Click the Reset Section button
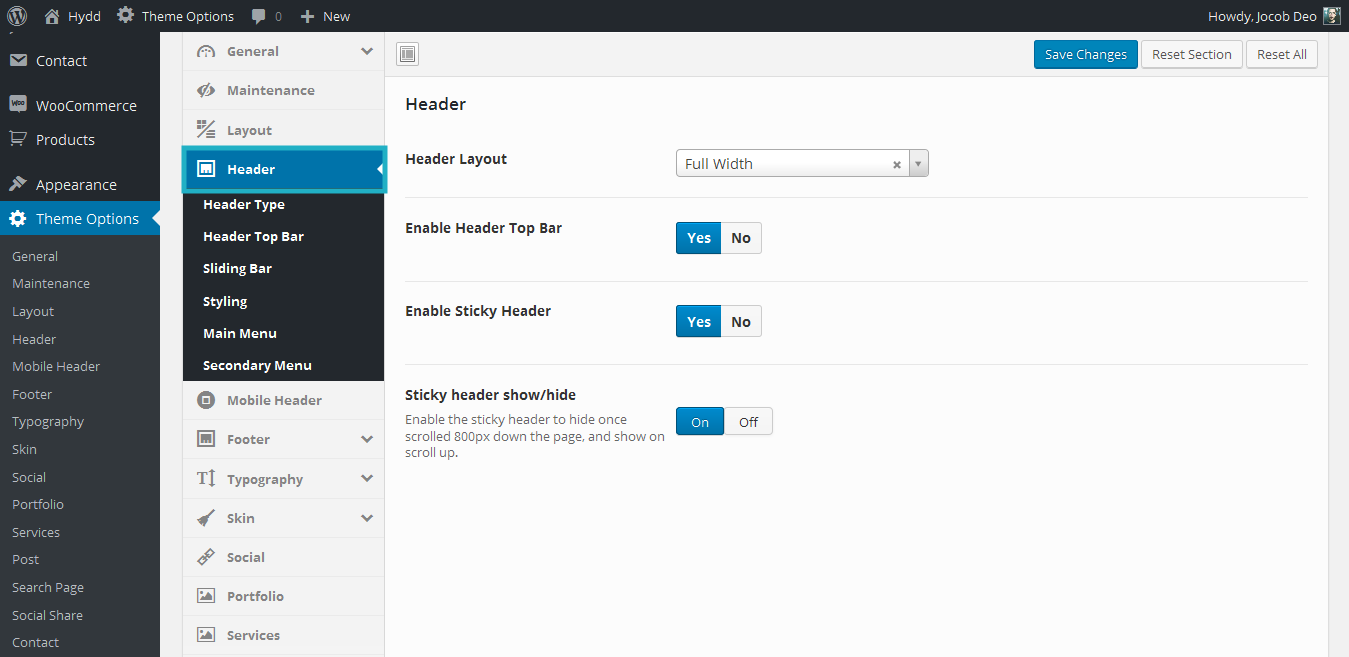This screenshot has height=657, width=1349. tap(1191, 55)
